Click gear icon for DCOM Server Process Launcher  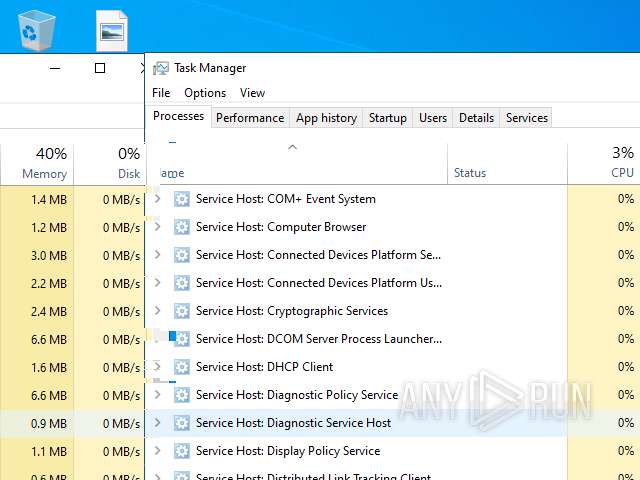click(x=182, y=339)
